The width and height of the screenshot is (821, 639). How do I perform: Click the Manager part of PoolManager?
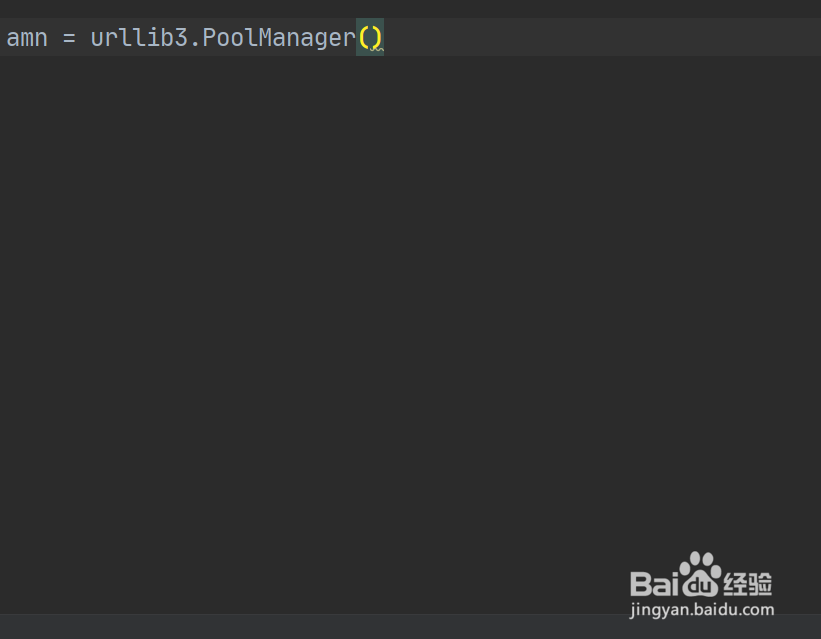[x=307, y=39]
